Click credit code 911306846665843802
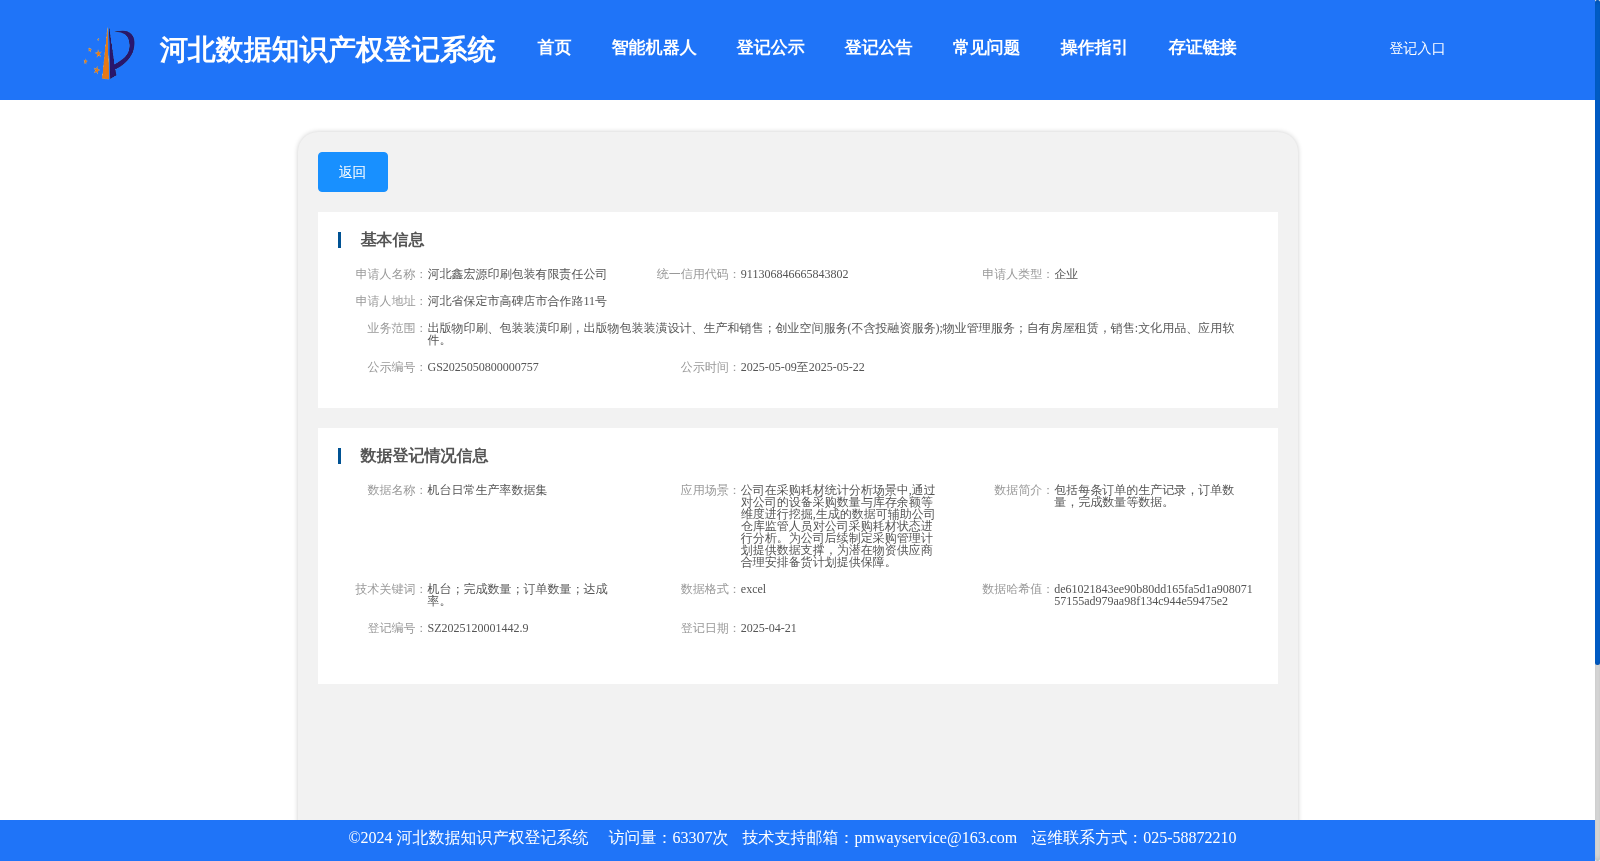This screenshot has width=1600, height=861. click(x=794, y=274)
